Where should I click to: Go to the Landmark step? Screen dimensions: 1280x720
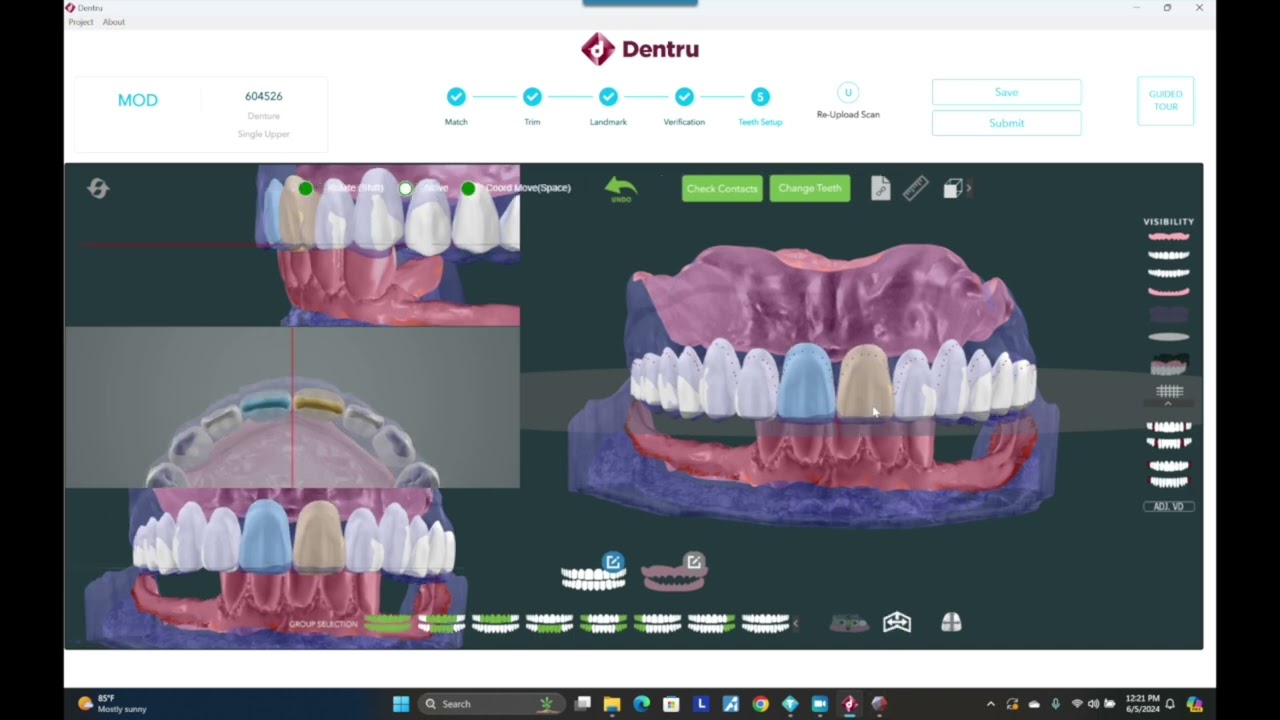click(608, 97)
